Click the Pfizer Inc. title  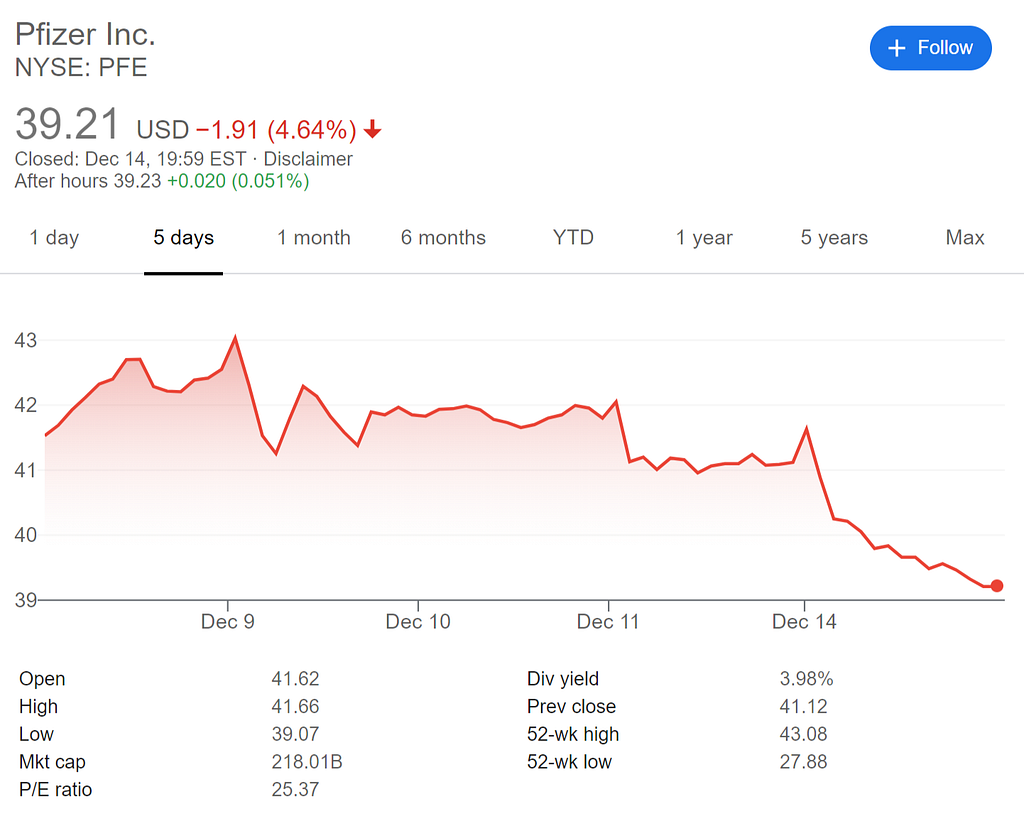coord(85,34)
